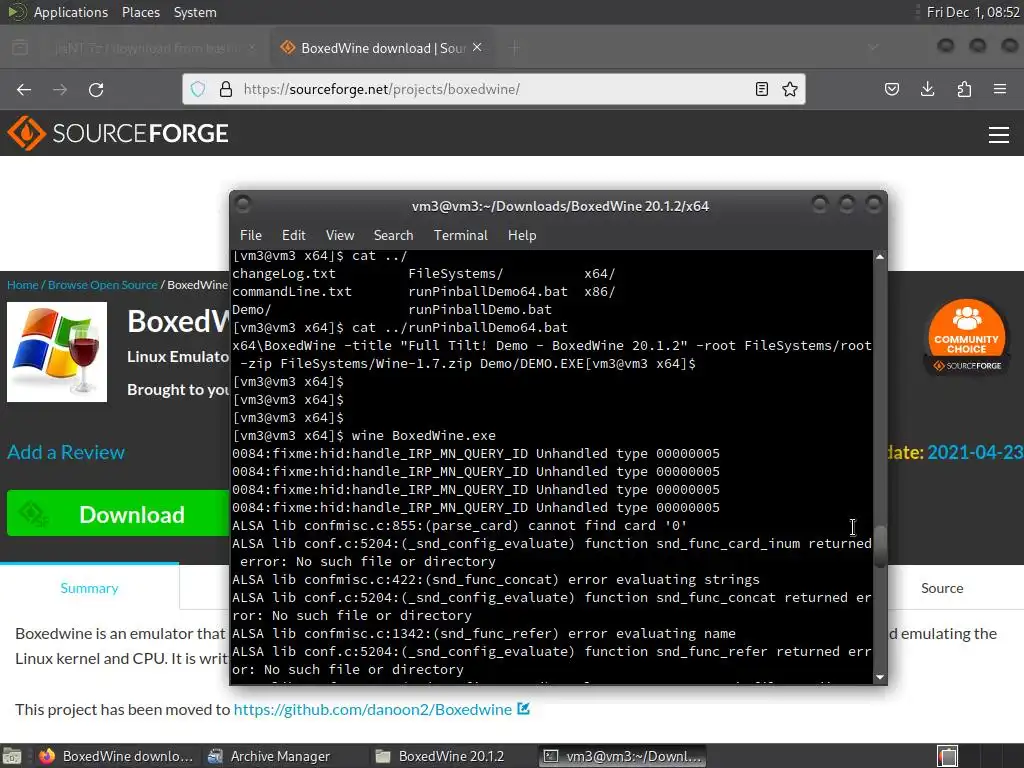Image resolution: width=1024 pixels, height=768 pixels.
Task: Click the clock in the top panel
Action: point(973,12)
